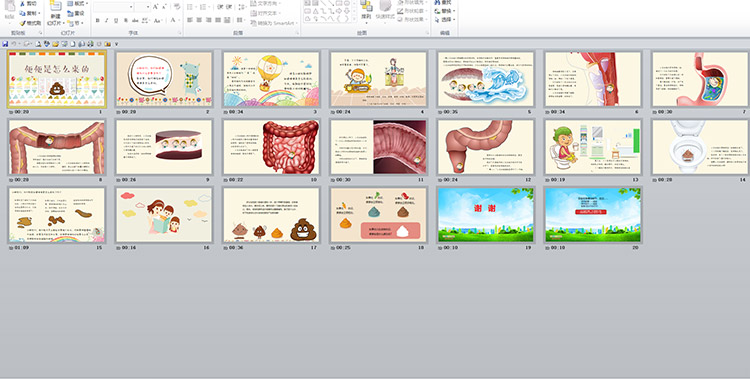Launch the Clipboard pane from group corner
Viewport: 750px width, 379px height.
click(x=41, y=33)
